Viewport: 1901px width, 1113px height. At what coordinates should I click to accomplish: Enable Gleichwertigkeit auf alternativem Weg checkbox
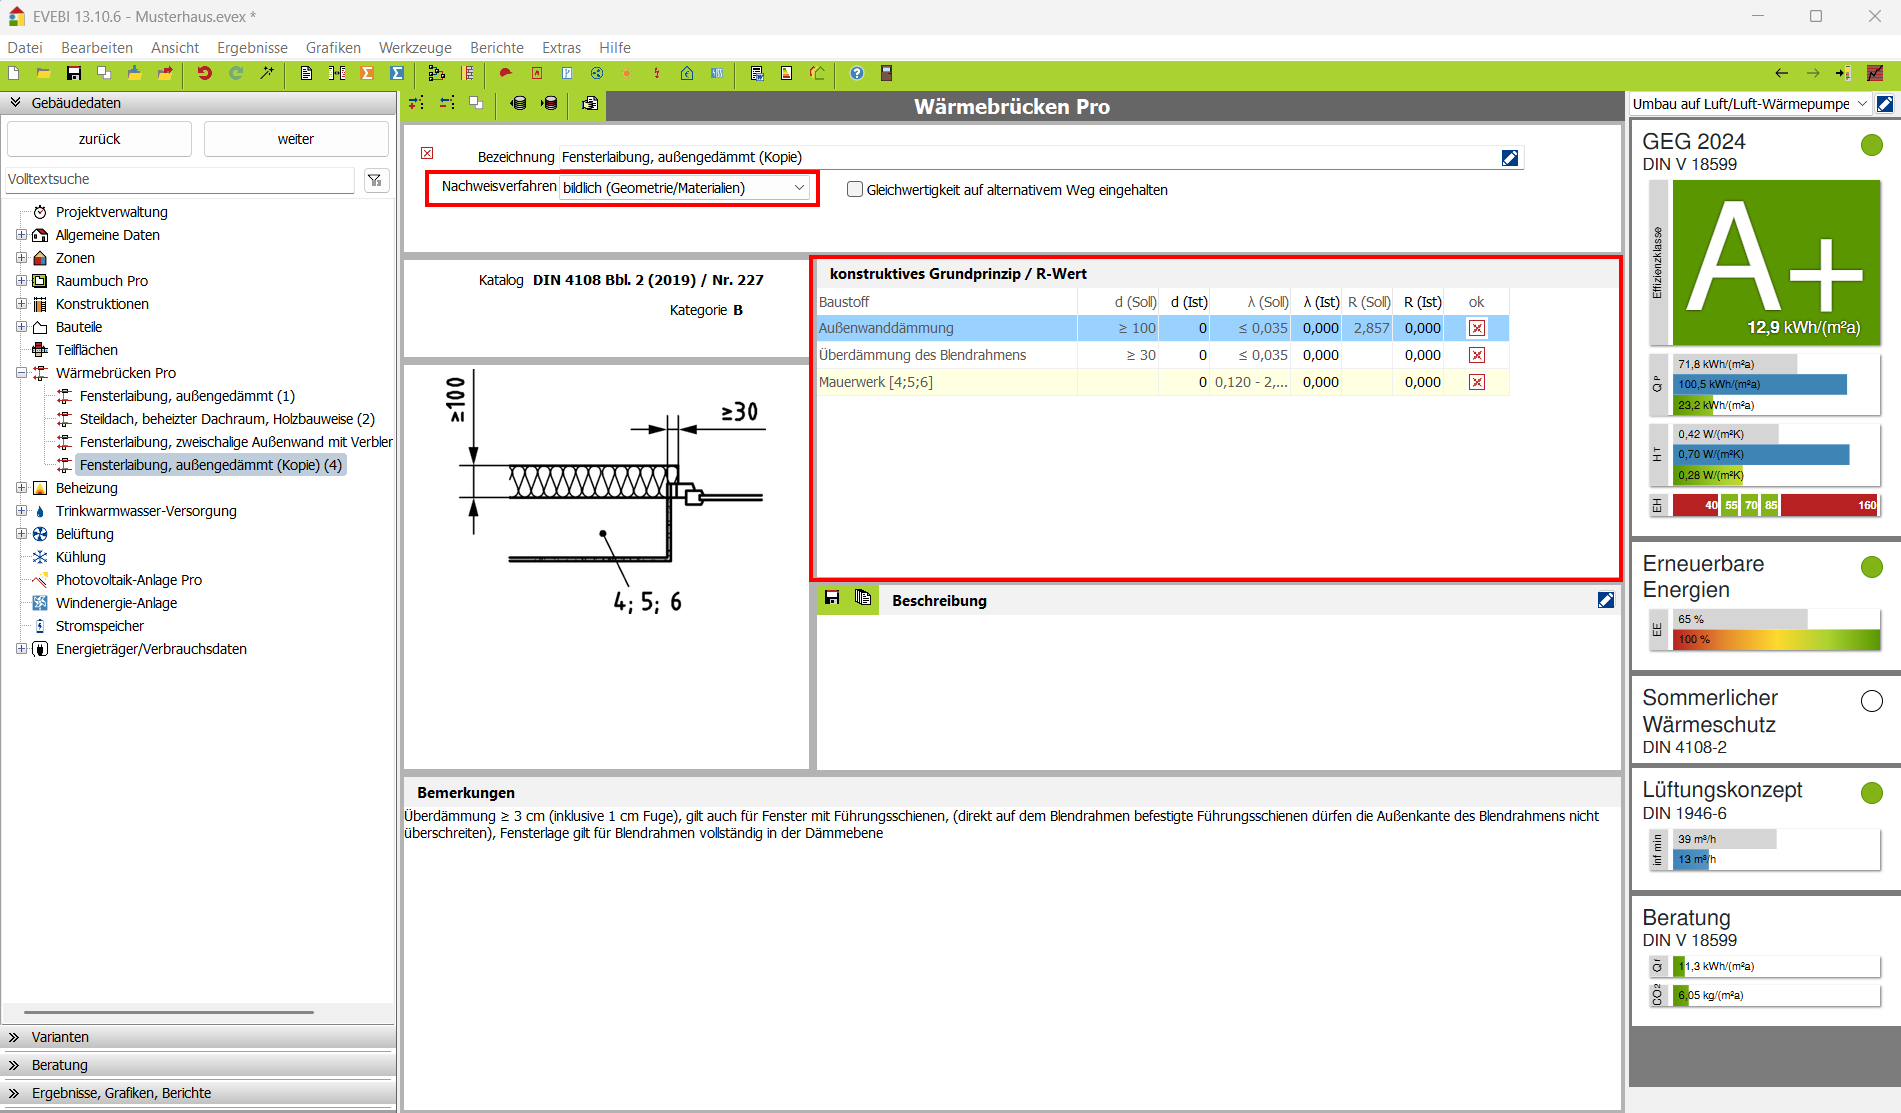pyautogui.click(x=855, y=189)
